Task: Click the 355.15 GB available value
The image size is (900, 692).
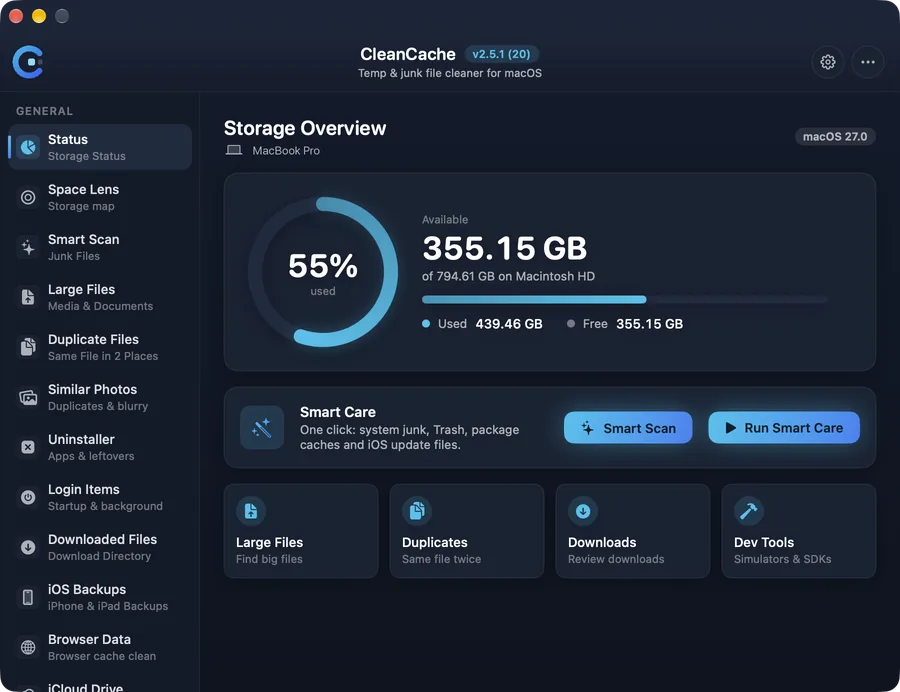Action: 505,248
